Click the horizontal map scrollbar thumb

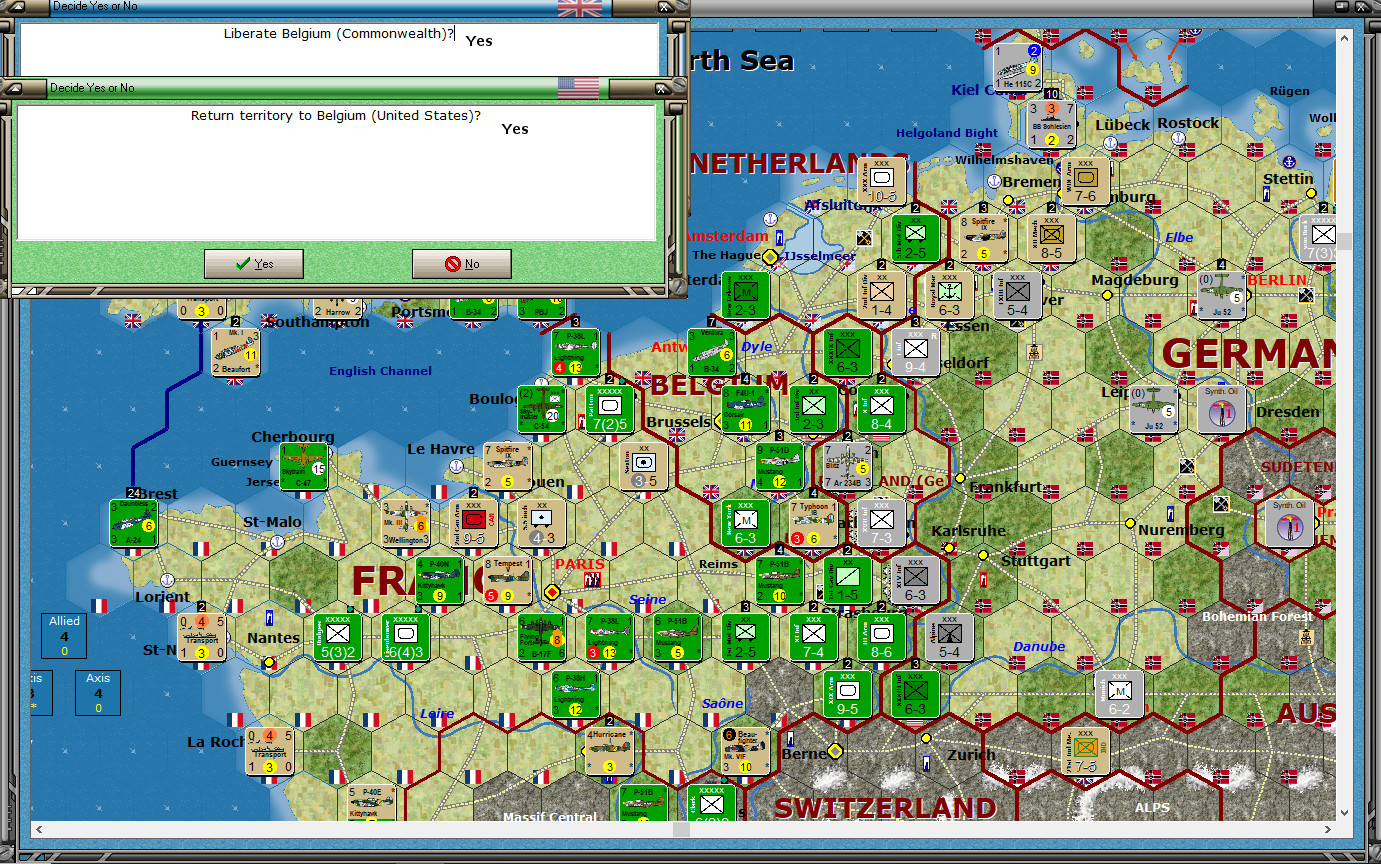click(682, 830)
